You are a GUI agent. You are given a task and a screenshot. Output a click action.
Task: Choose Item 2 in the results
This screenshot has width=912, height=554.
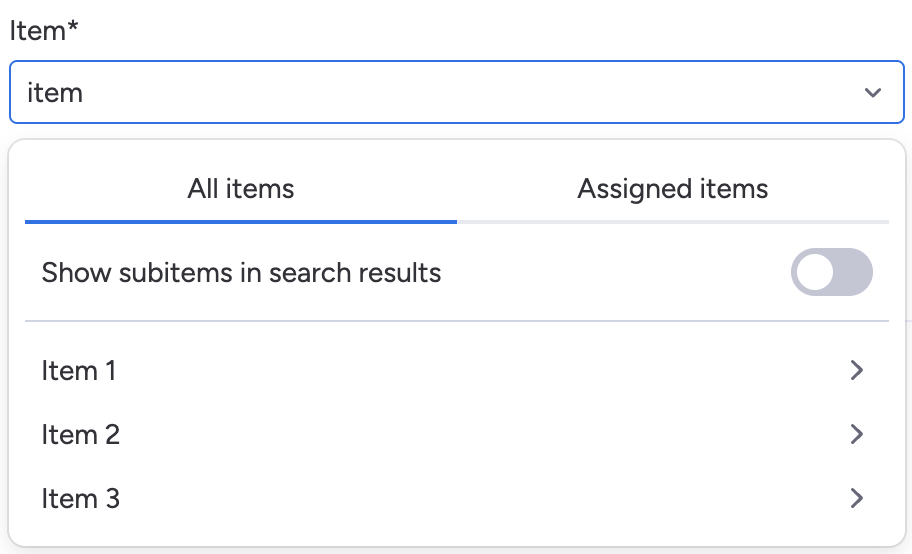point(81,435)
